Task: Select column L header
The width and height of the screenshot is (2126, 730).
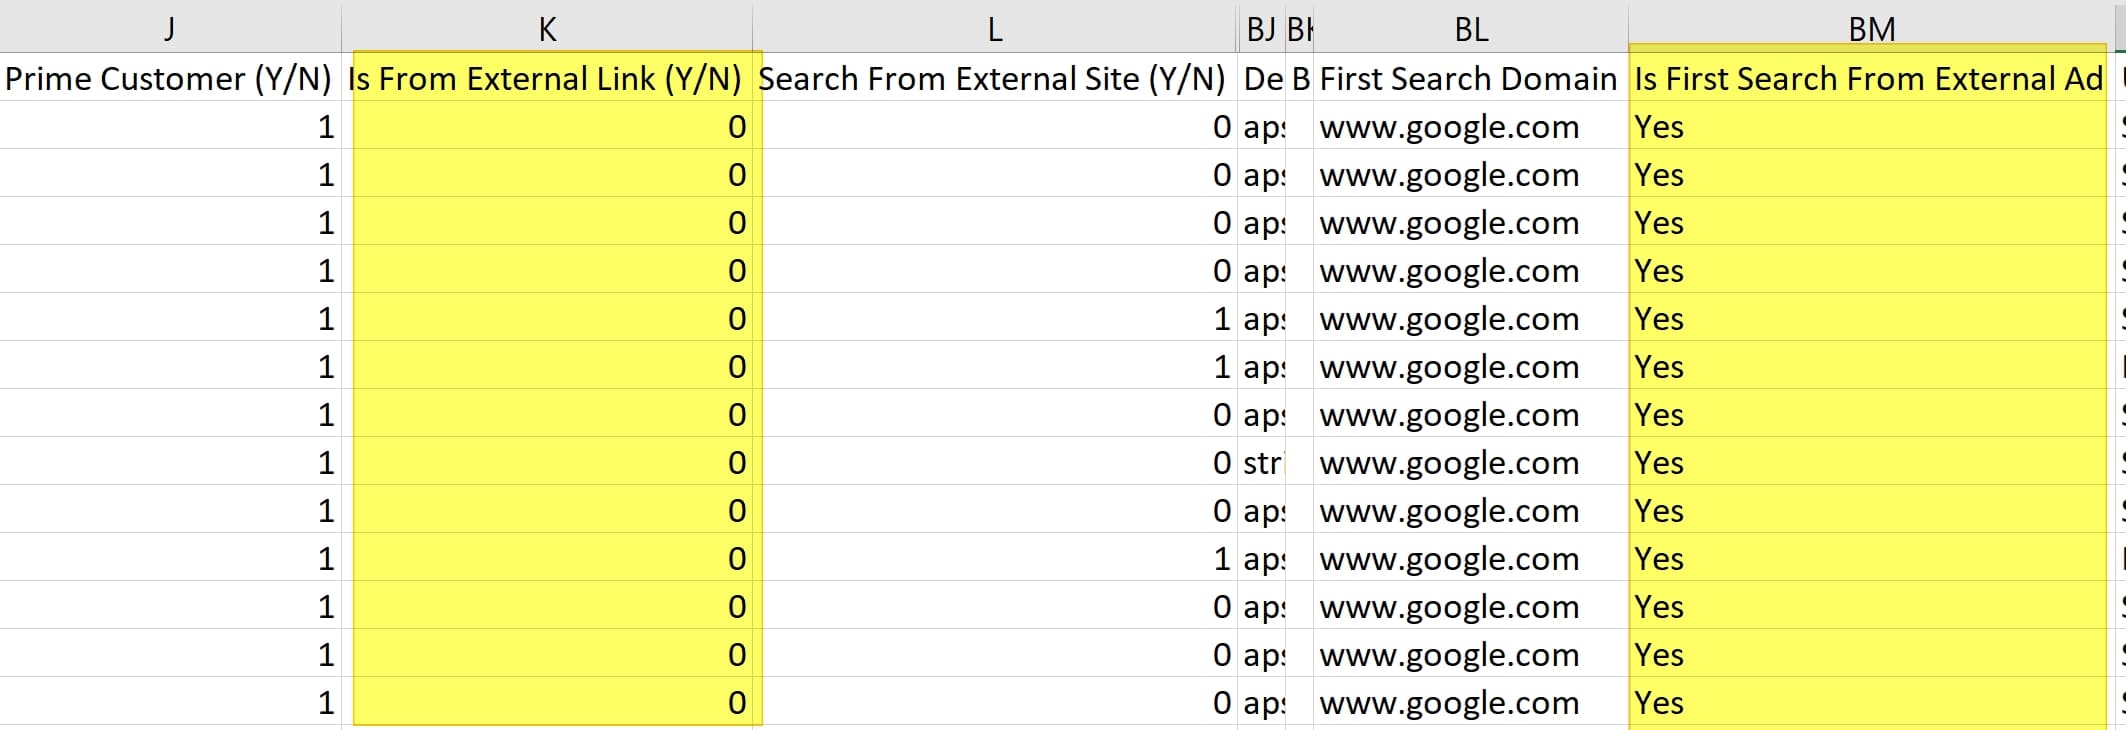Action: (995, 29)
